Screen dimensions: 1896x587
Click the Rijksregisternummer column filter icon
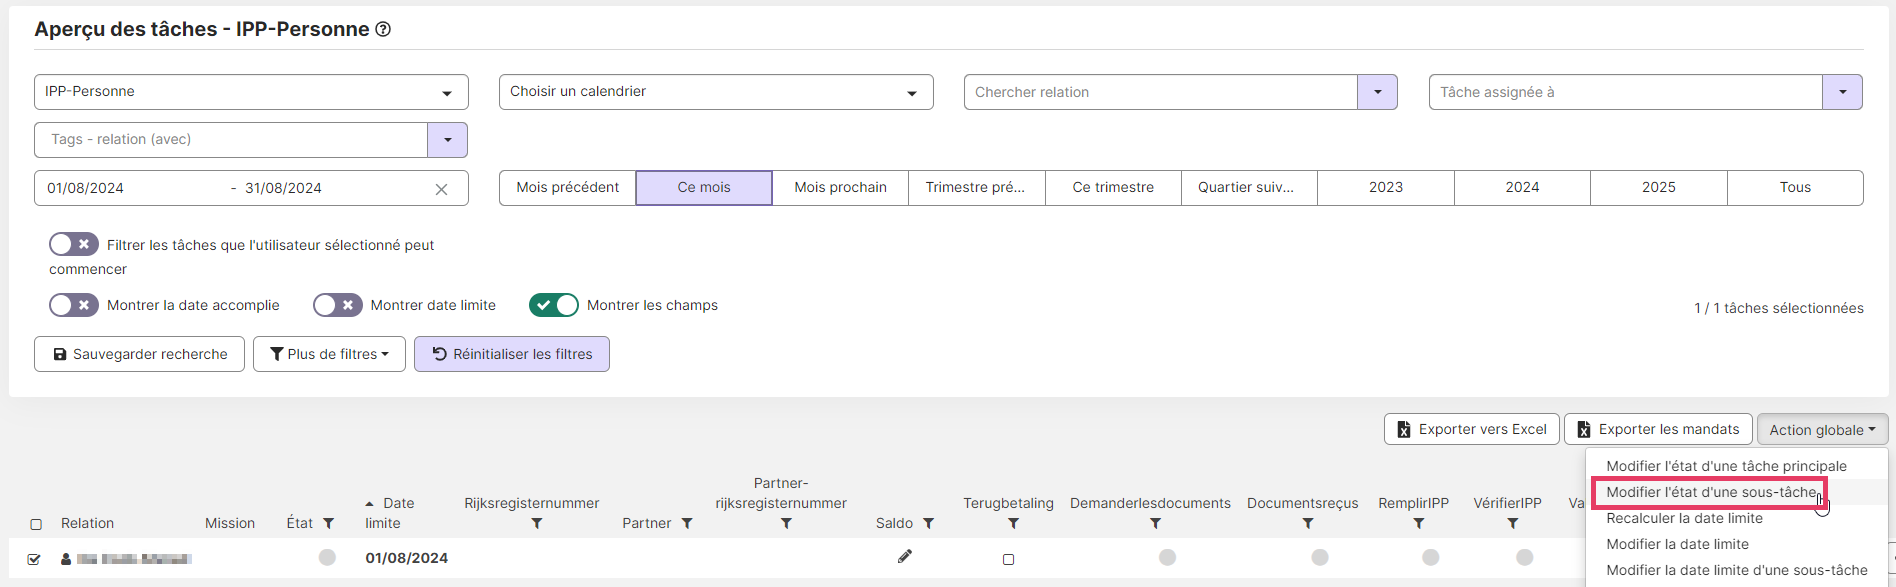click(x=536, y=523)
